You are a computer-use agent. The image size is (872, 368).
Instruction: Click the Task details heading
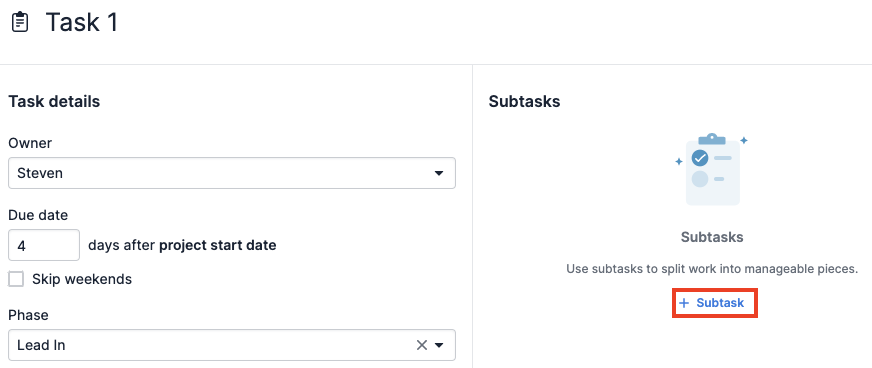coord(54,102)
